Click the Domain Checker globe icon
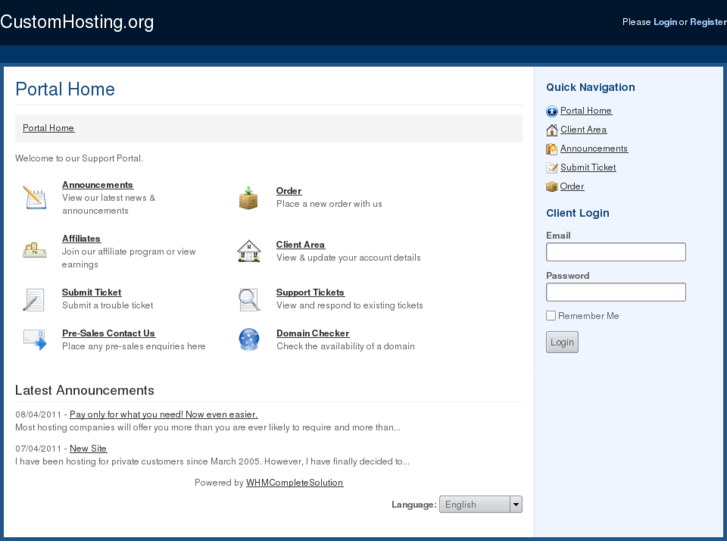Viewport: 727px width, 545px height. (249, 340)
